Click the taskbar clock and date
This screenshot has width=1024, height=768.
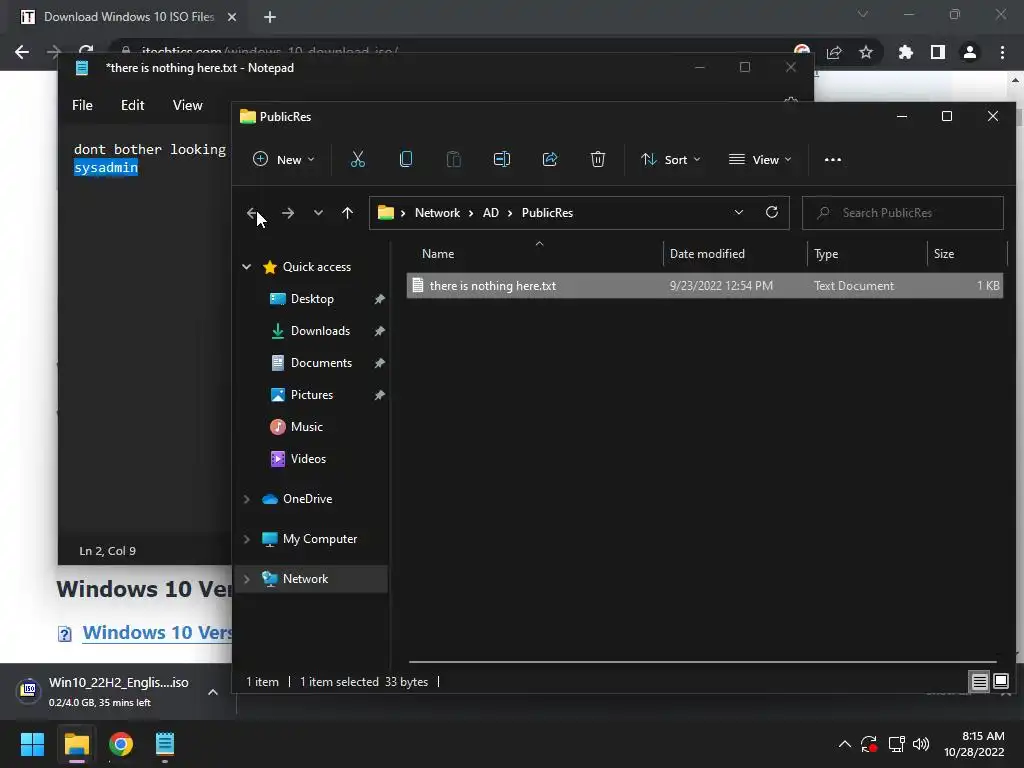(974, 744)
